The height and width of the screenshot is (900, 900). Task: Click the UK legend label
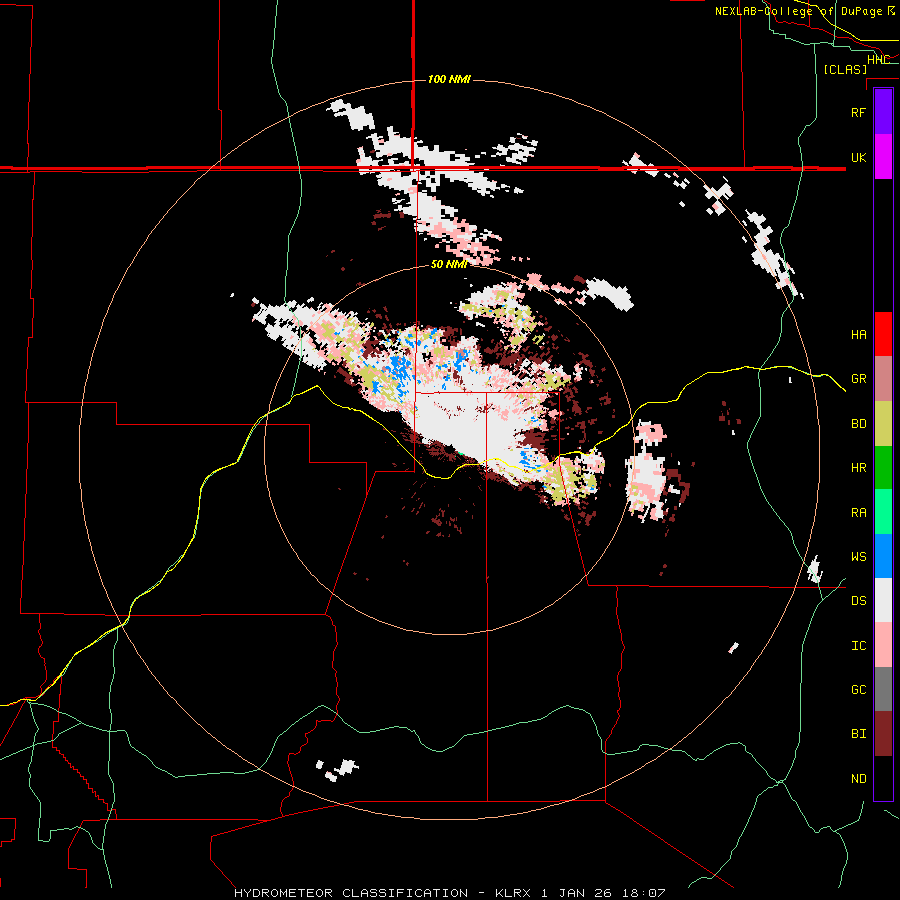point(858,157)
